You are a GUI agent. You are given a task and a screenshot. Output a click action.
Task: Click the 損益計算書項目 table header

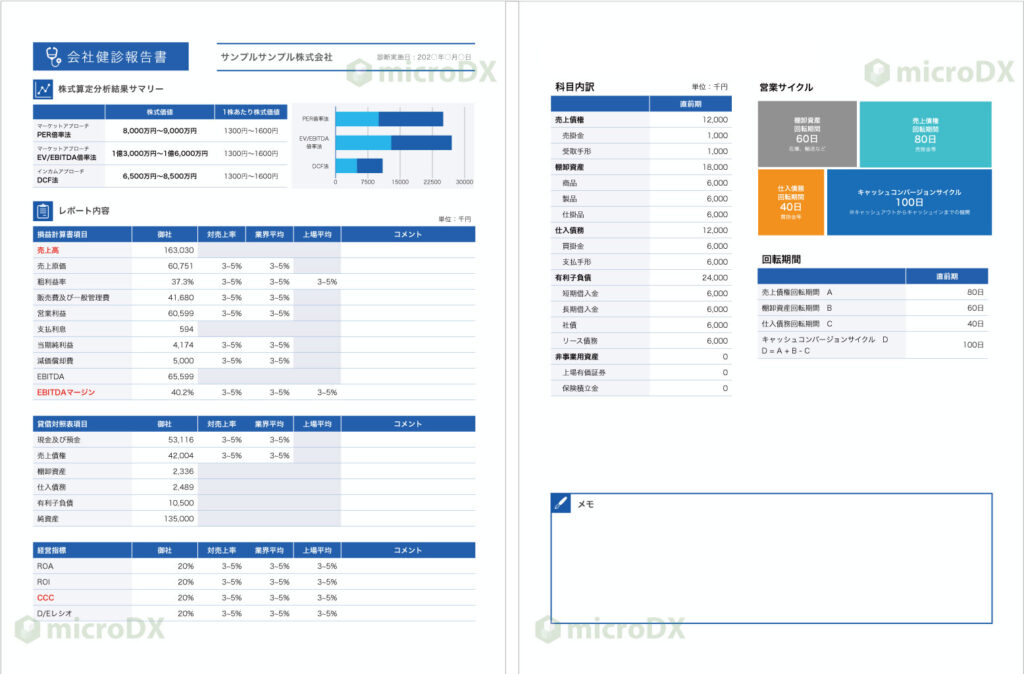click(x=82, y=234)
